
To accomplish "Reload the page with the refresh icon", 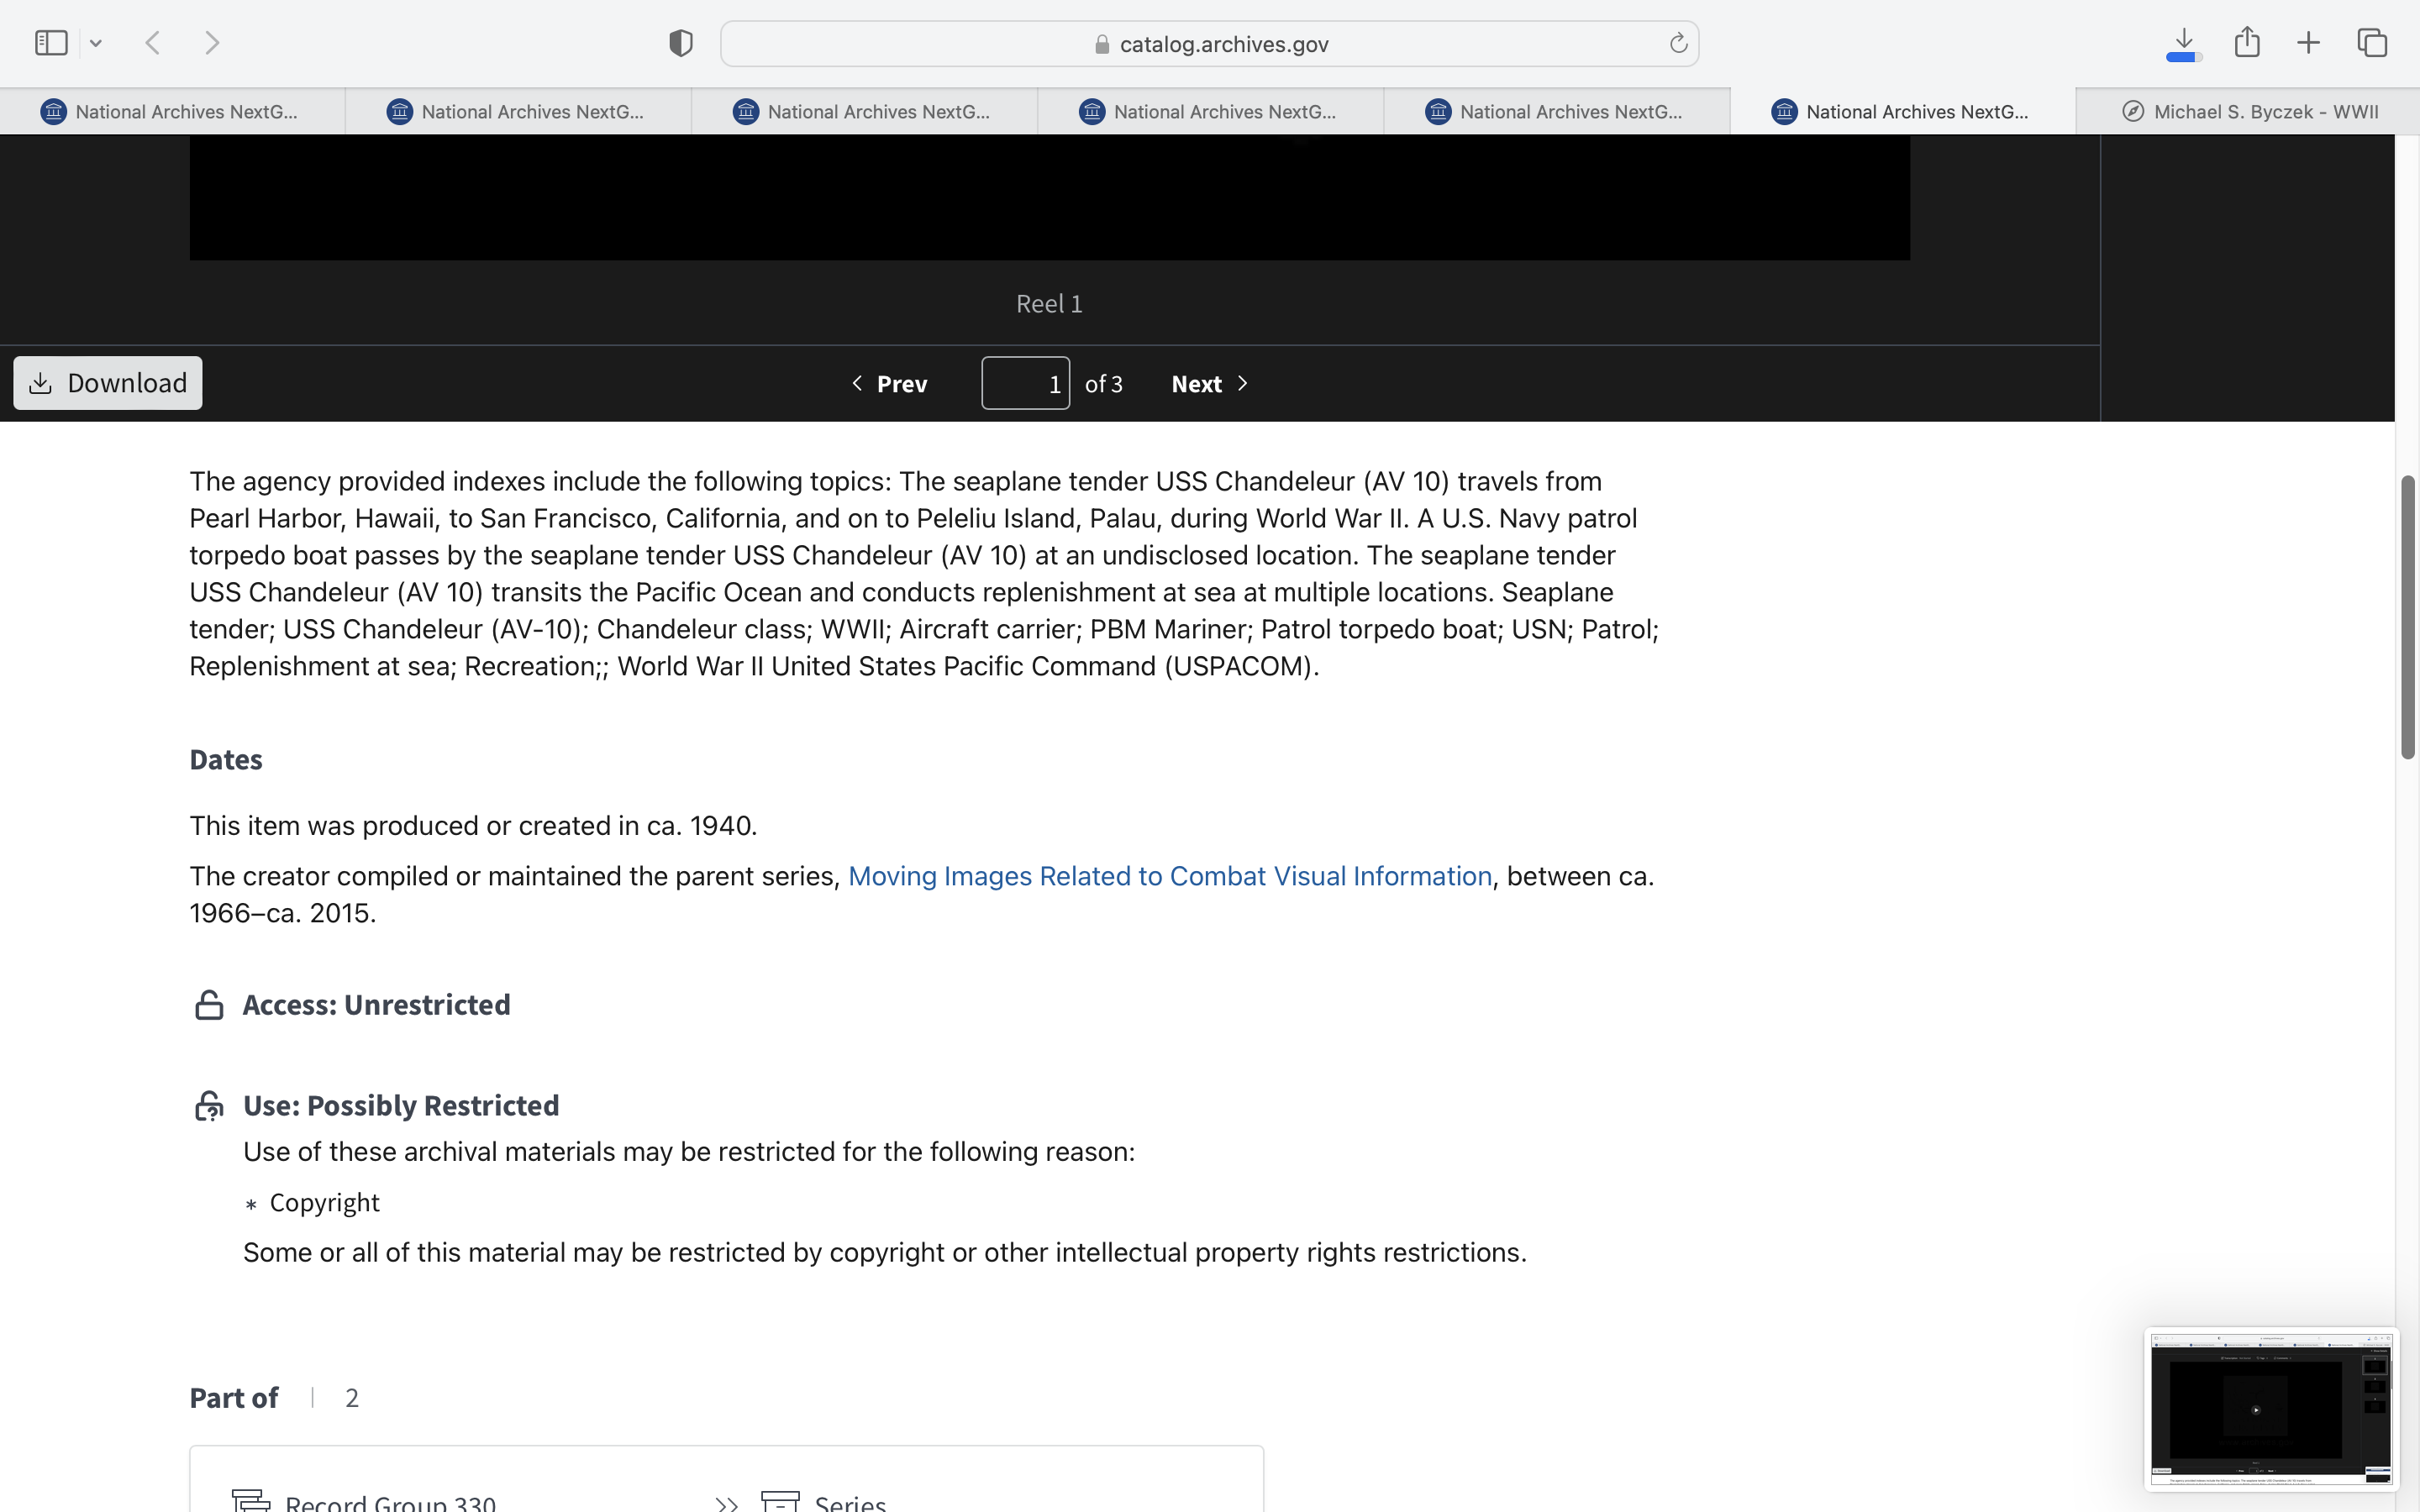I will pyautogui.click(x=1678, y=43).
